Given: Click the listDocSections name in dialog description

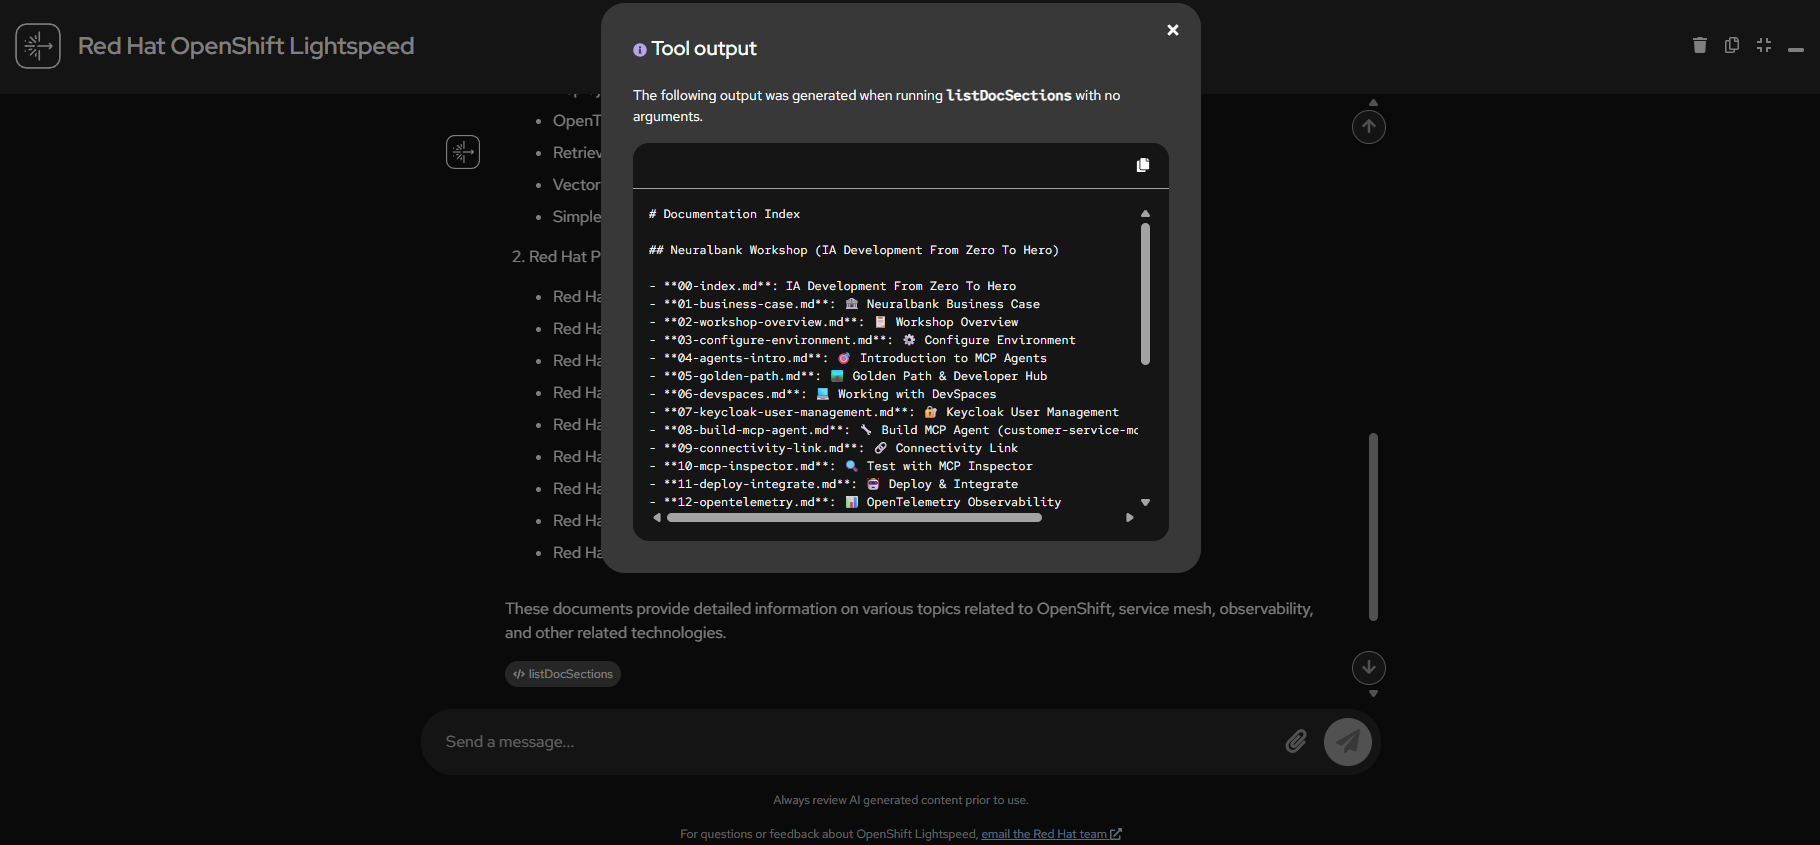Looking at the screenshot, I should (x=1009, y=95).
